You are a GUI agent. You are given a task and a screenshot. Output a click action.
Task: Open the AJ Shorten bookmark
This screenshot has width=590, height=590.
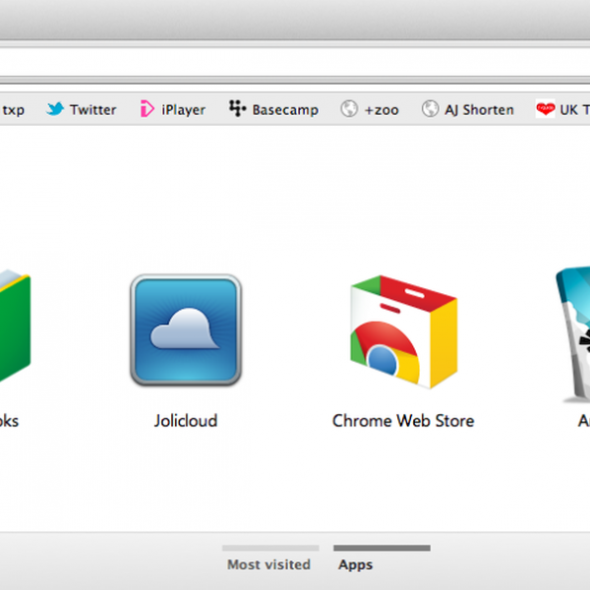[x=479, y=110]
